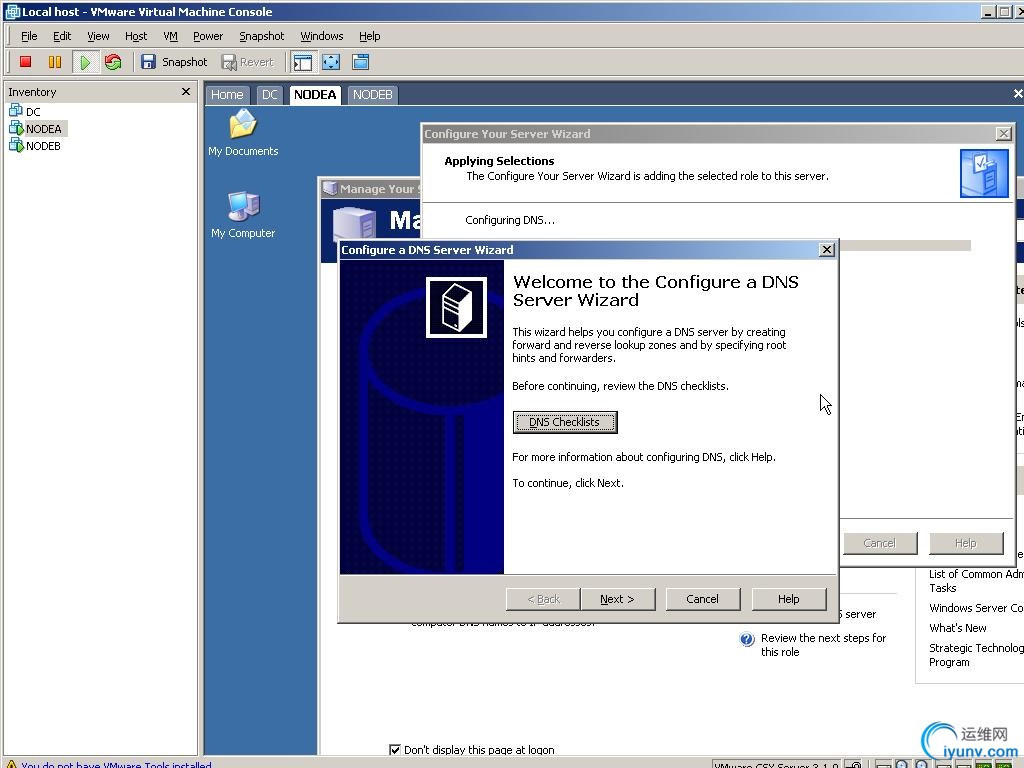The image size is (1024, 768).
Task: Open the Snapshot menu
Action: click(261, 36)
